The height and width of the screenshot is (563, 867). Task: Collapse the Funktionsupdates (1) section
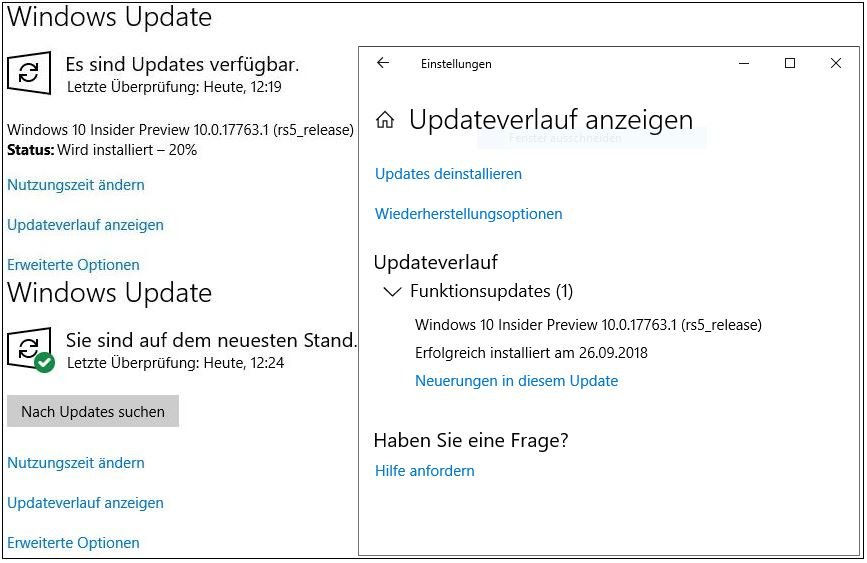click(392, 292)
